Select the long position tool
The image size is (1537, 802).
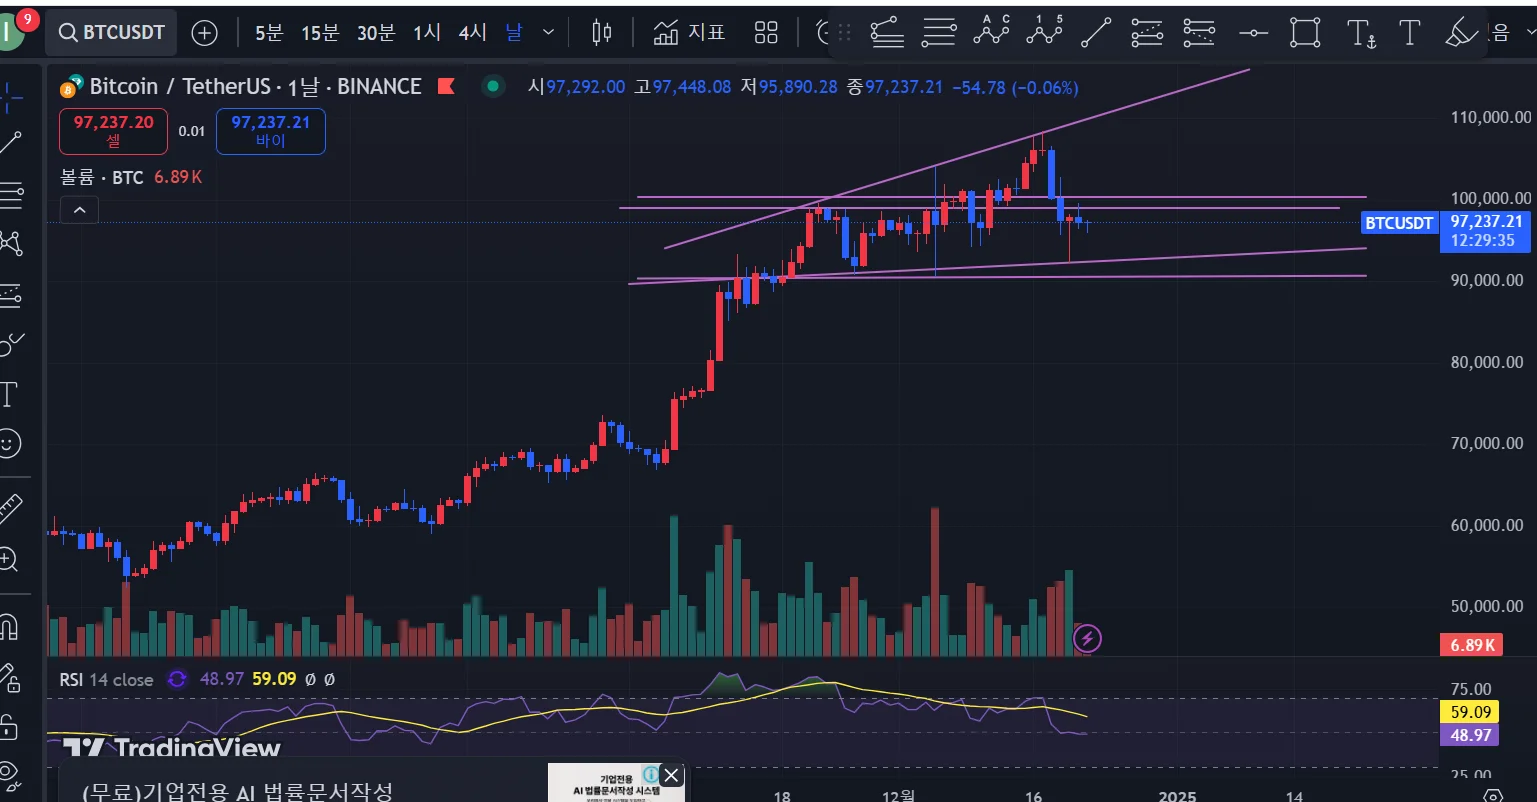pyautogui.click(x=1148, y=33)
